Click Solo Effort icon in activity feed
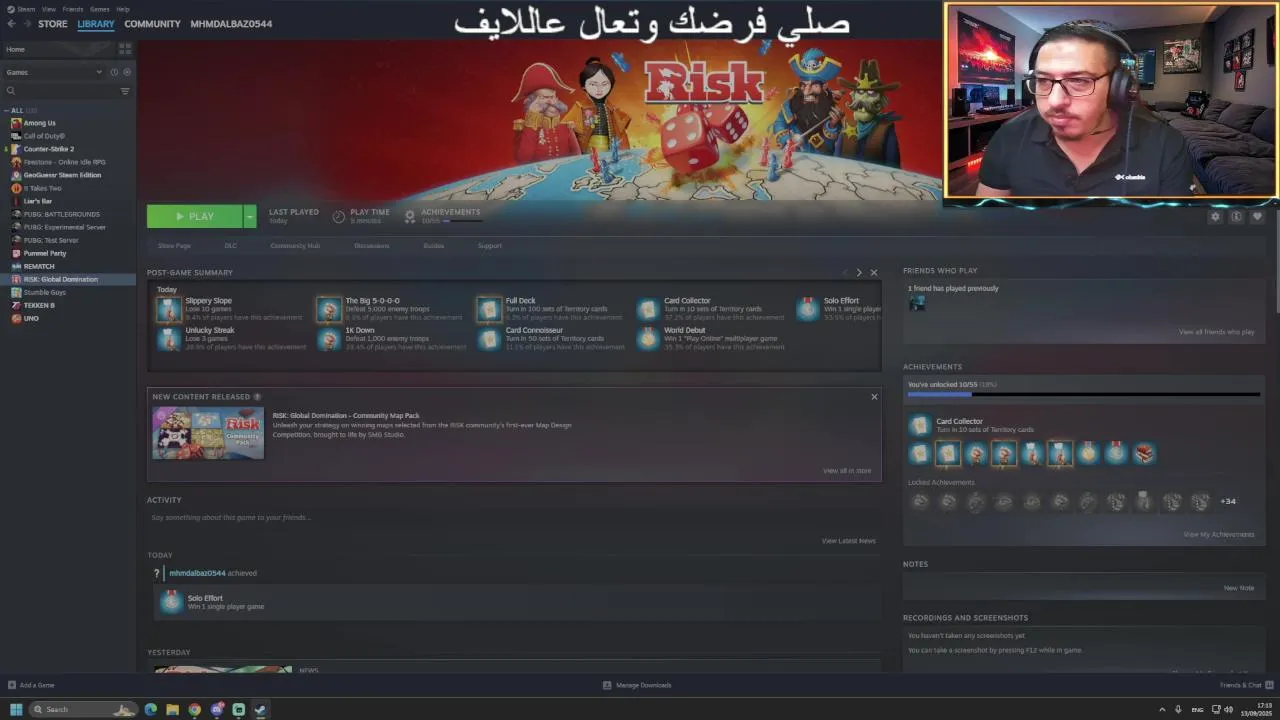 [x=171, y=602]
